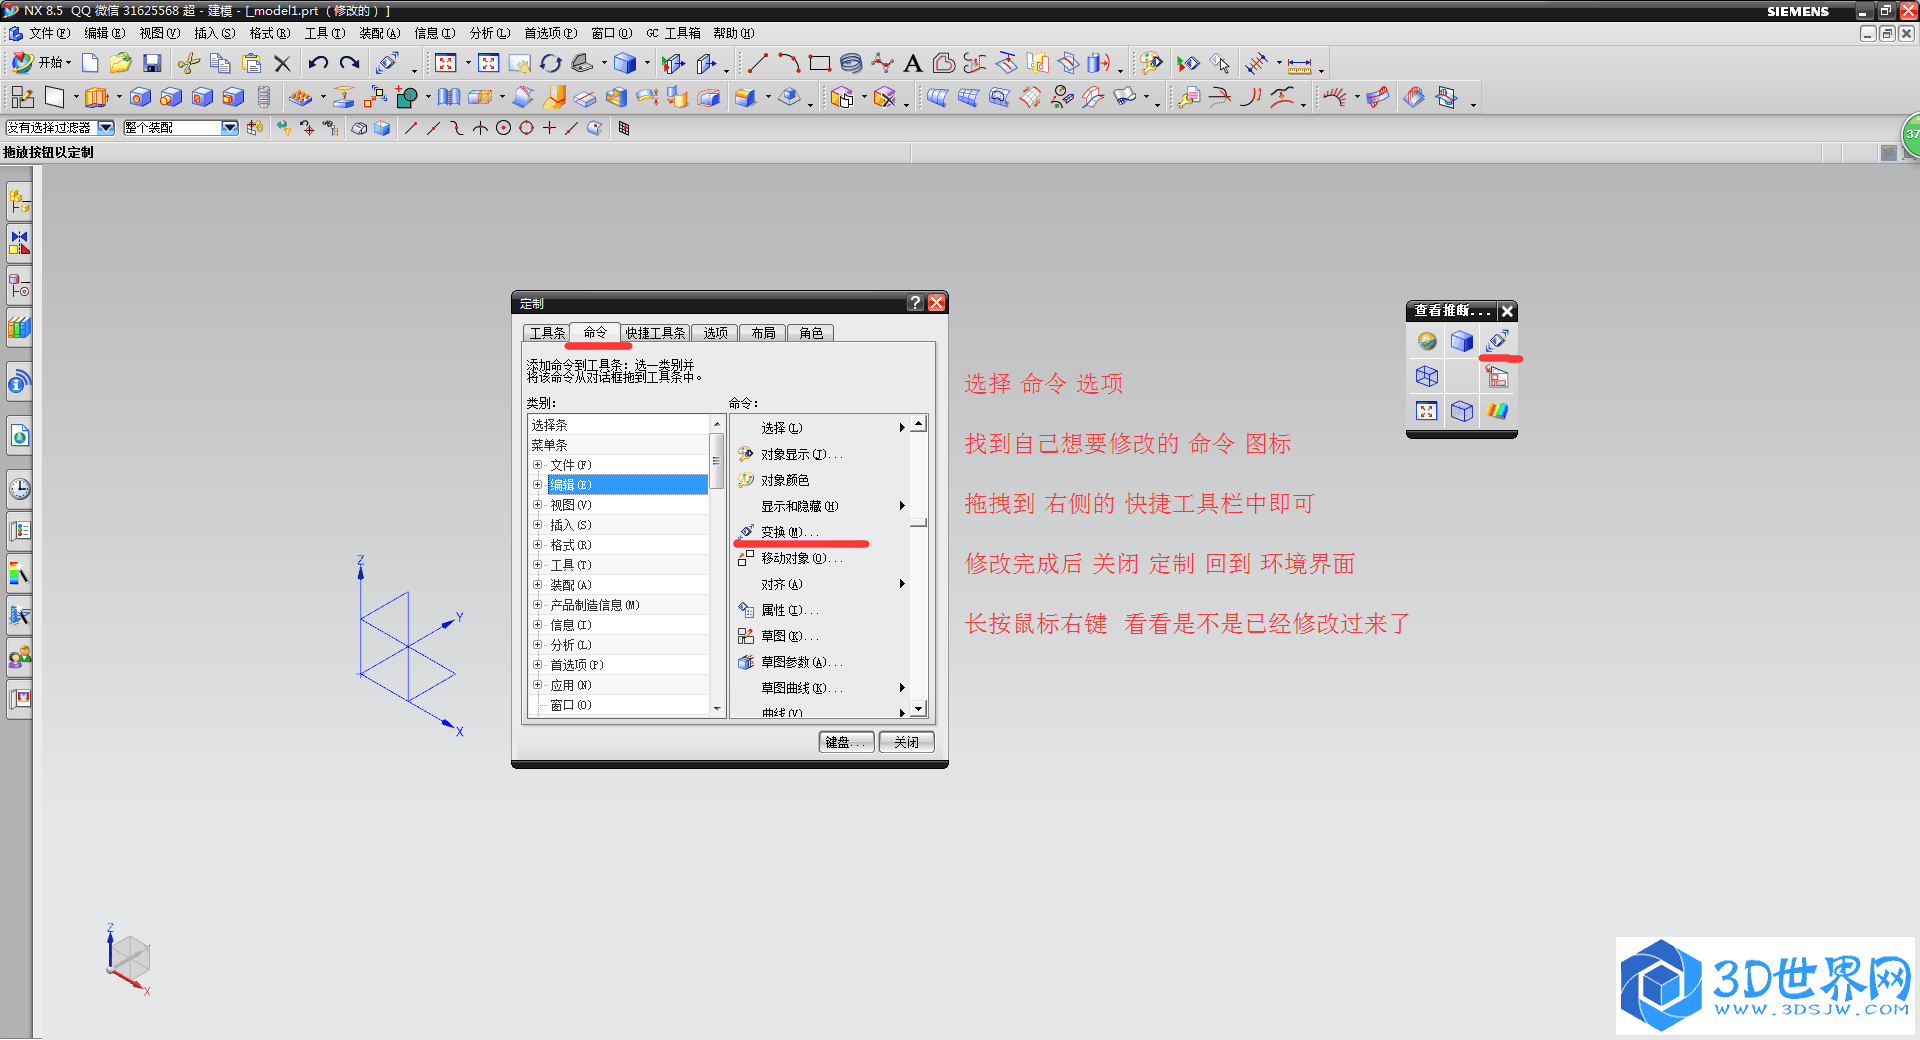Click Transform icon in floating toolbar
Viewport: 1920px width, 1040px height.
pos(1497,341)
